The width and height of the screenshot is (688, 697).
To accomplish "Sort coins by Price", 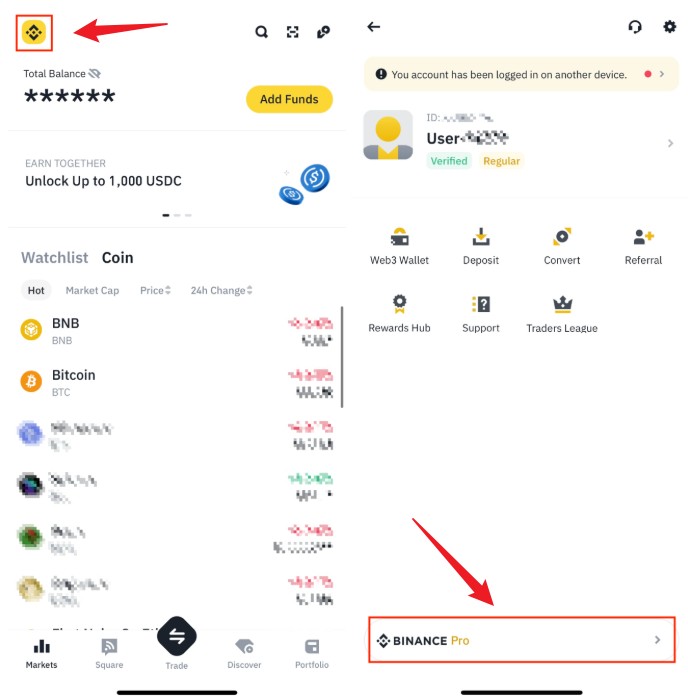I will pos(155,291).
